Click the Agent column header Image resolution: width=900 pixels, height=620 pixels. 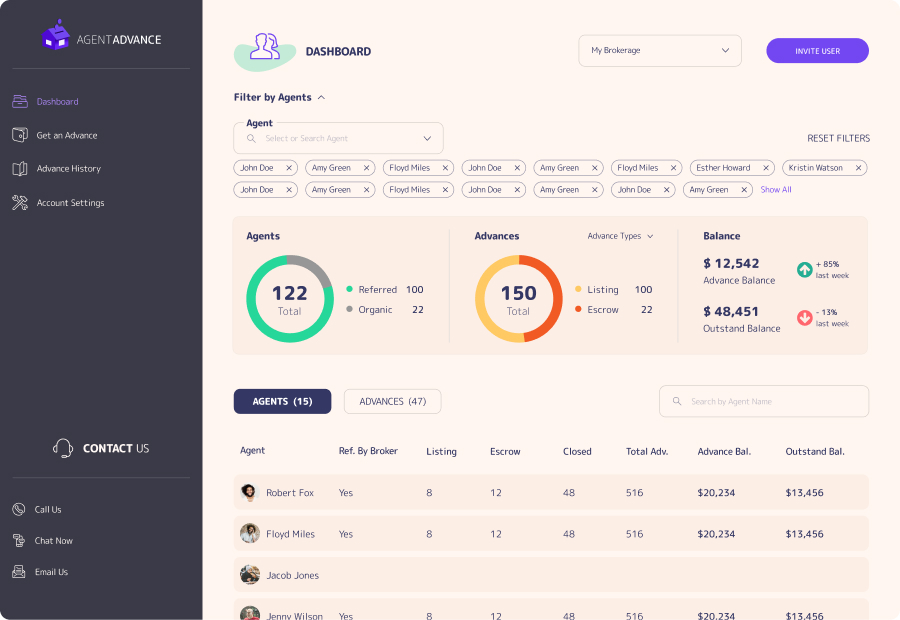point(253,451)
